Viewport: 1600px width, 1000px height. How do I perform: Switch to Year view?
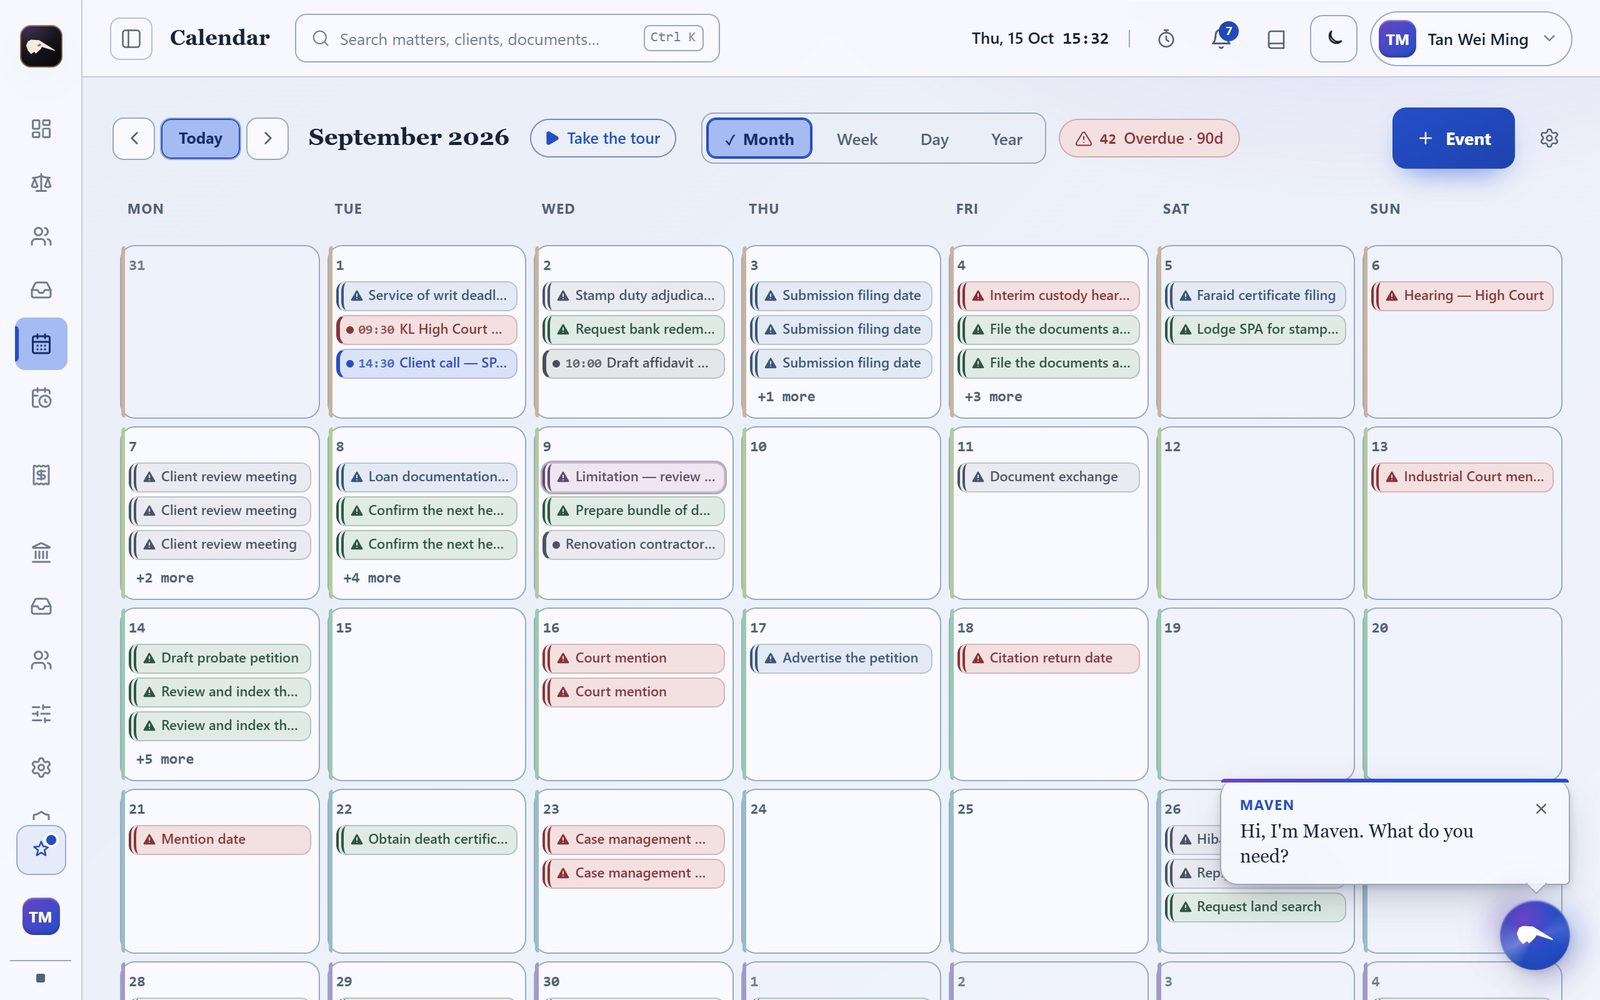[1006, 139]
